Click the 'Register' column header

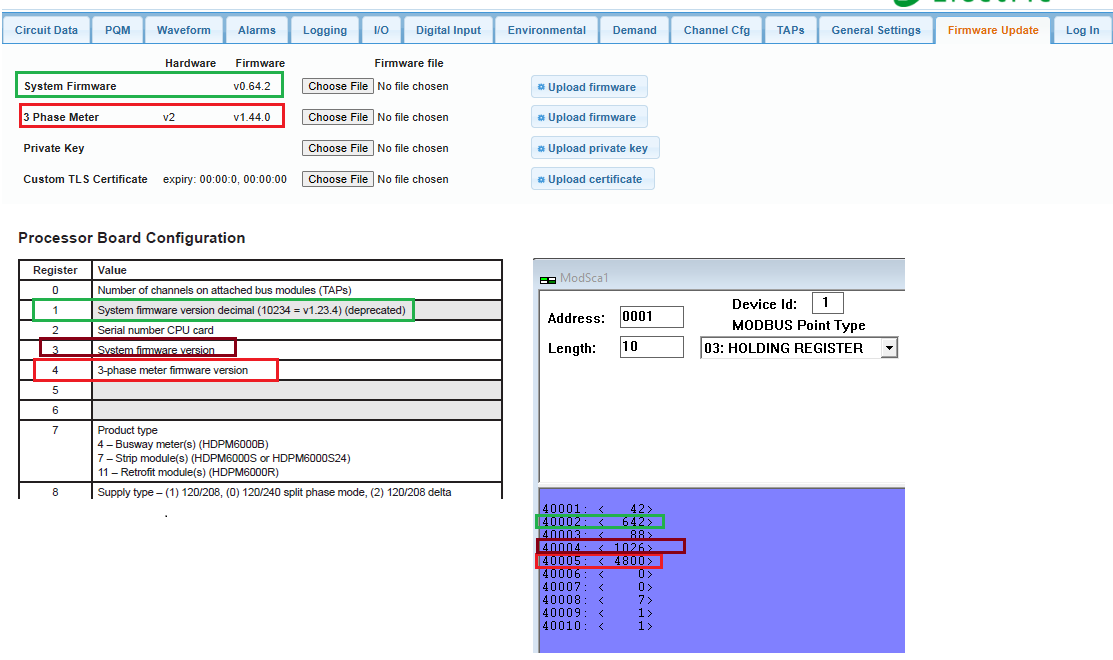[55, 270]
